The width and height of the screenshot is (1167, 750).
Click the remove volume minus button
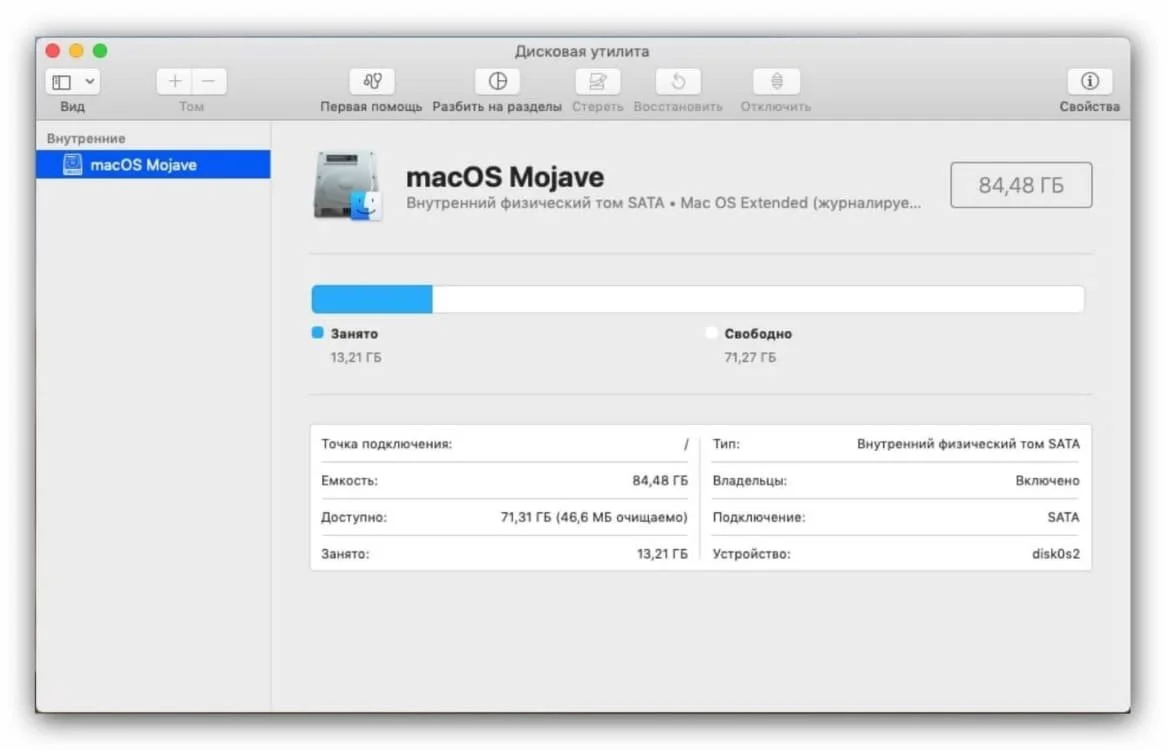[209, 81]
